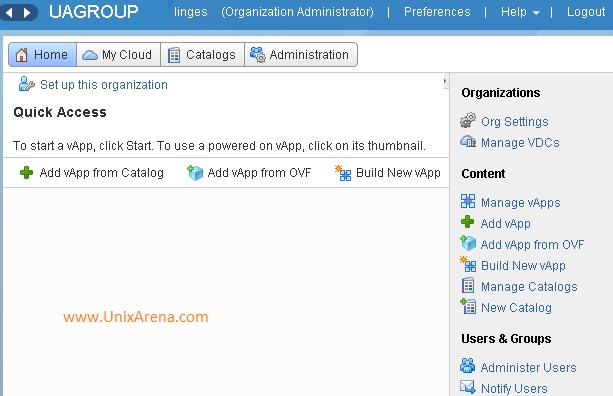The width and height of the screenshot is (613, 396).
Task: Click the Notify Users envelope icon
Action: click(468, 387)
